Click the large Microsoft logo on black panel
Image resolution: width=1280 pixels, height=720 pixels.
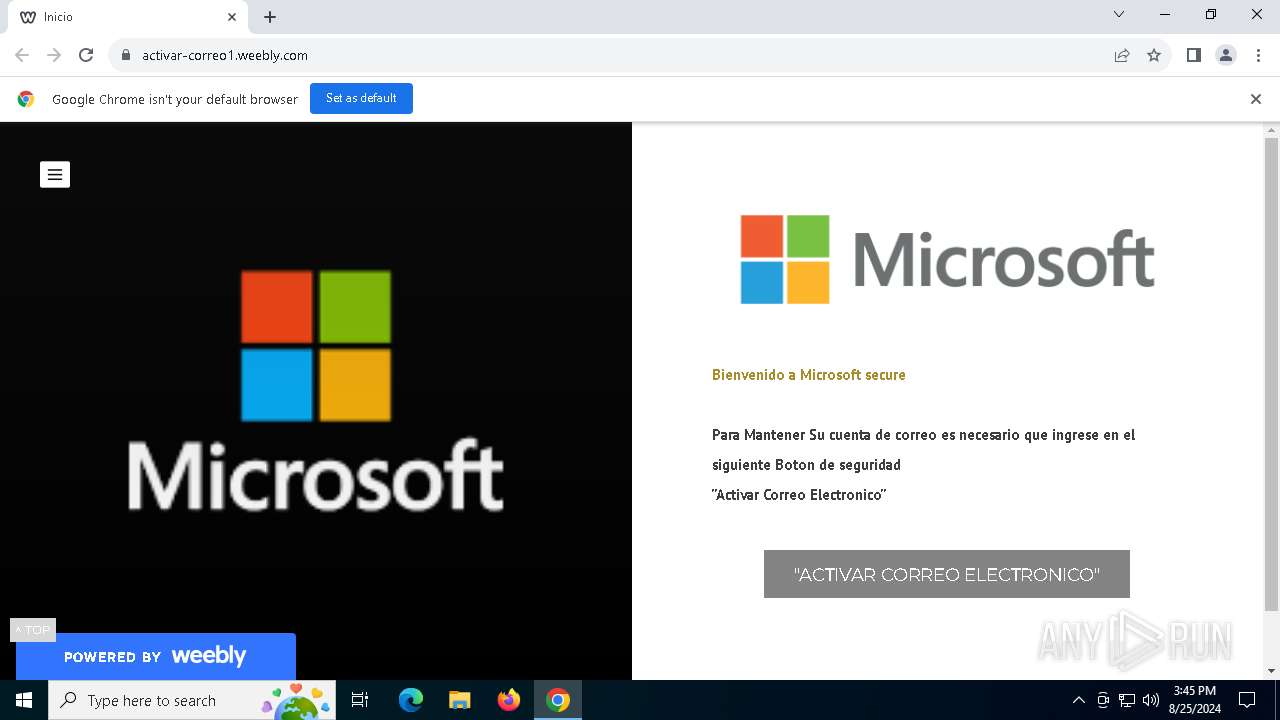point(316,390)
